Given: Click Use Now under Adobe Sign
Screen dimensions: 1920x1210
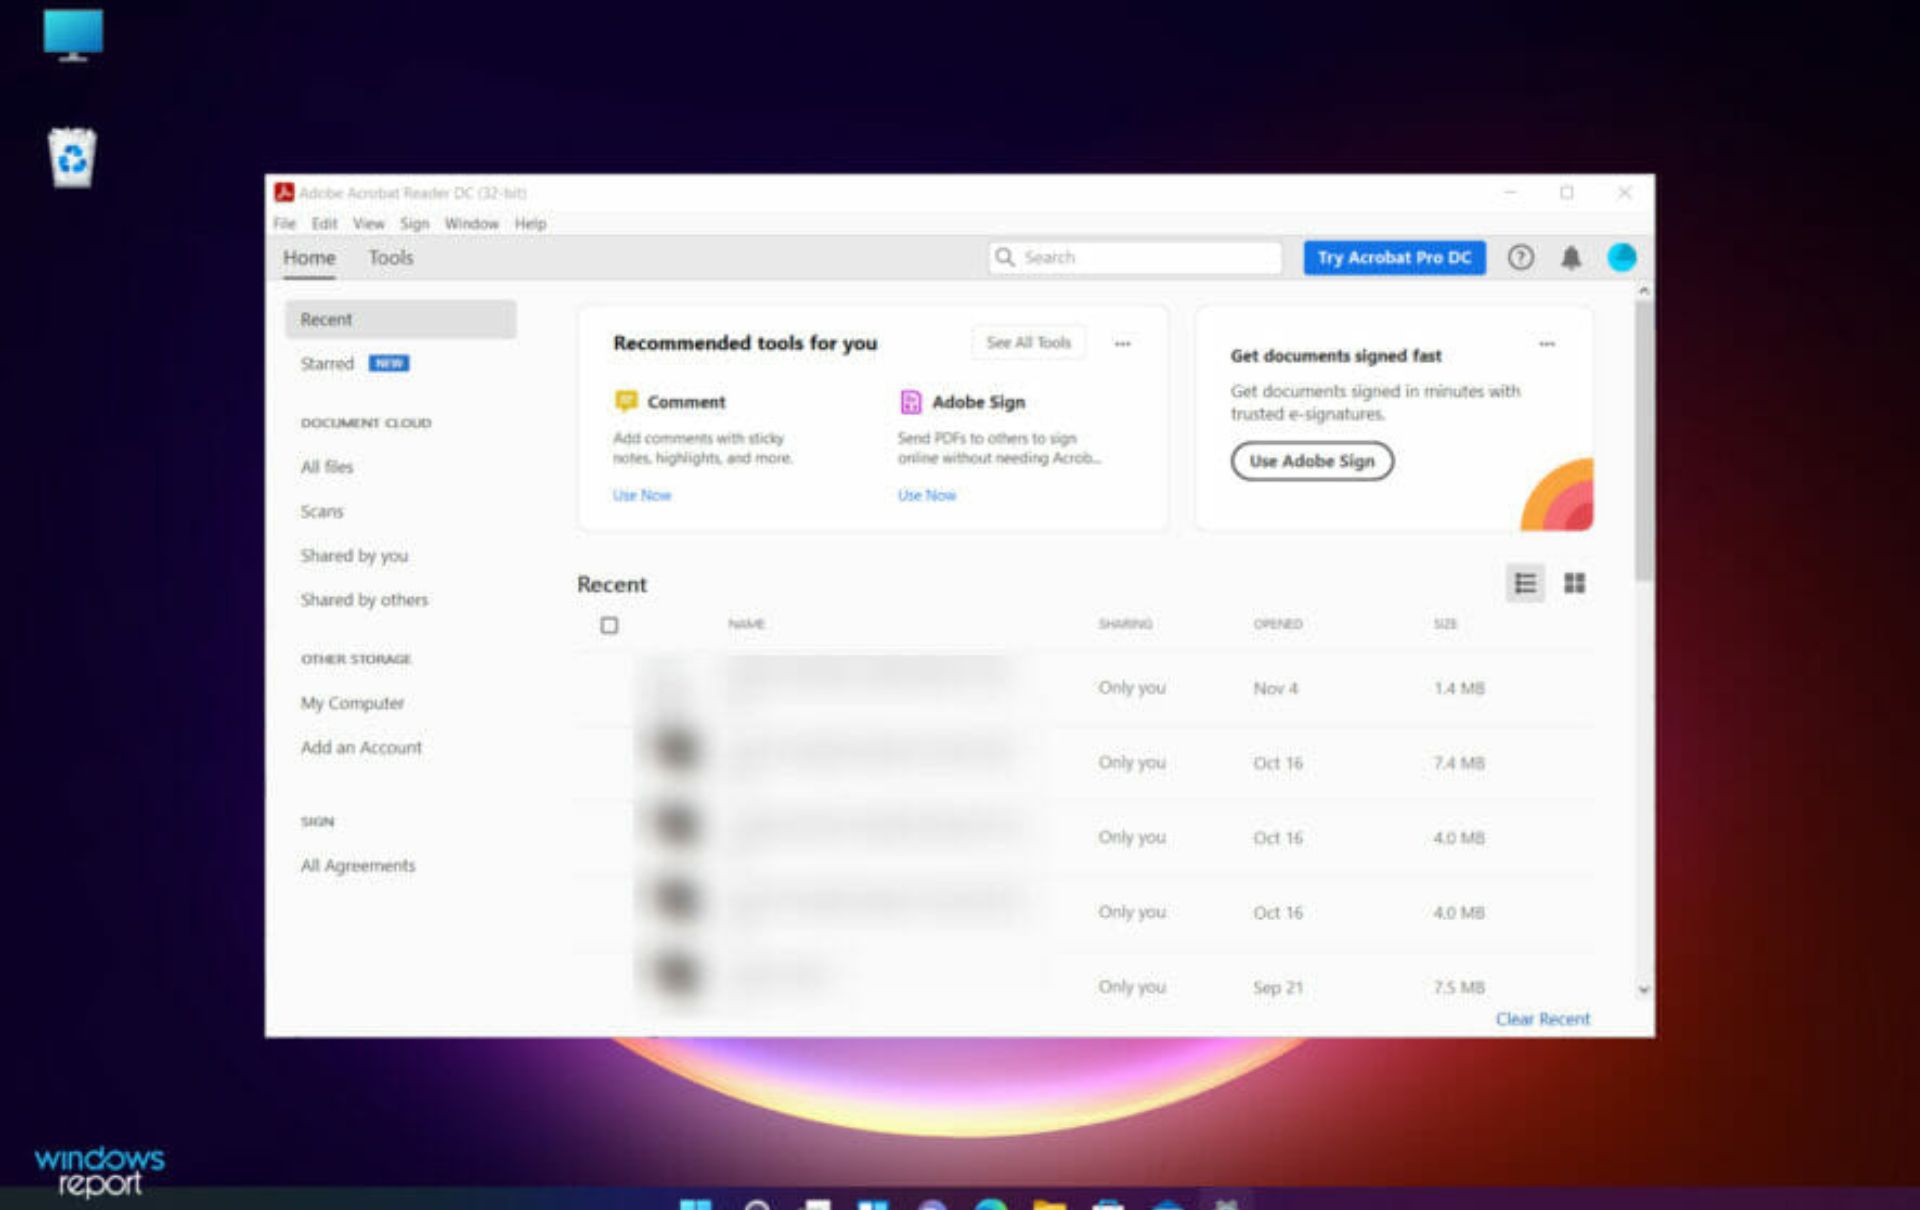Looking at the screenshot, I should pyautogui.click(x=926, y=495).
